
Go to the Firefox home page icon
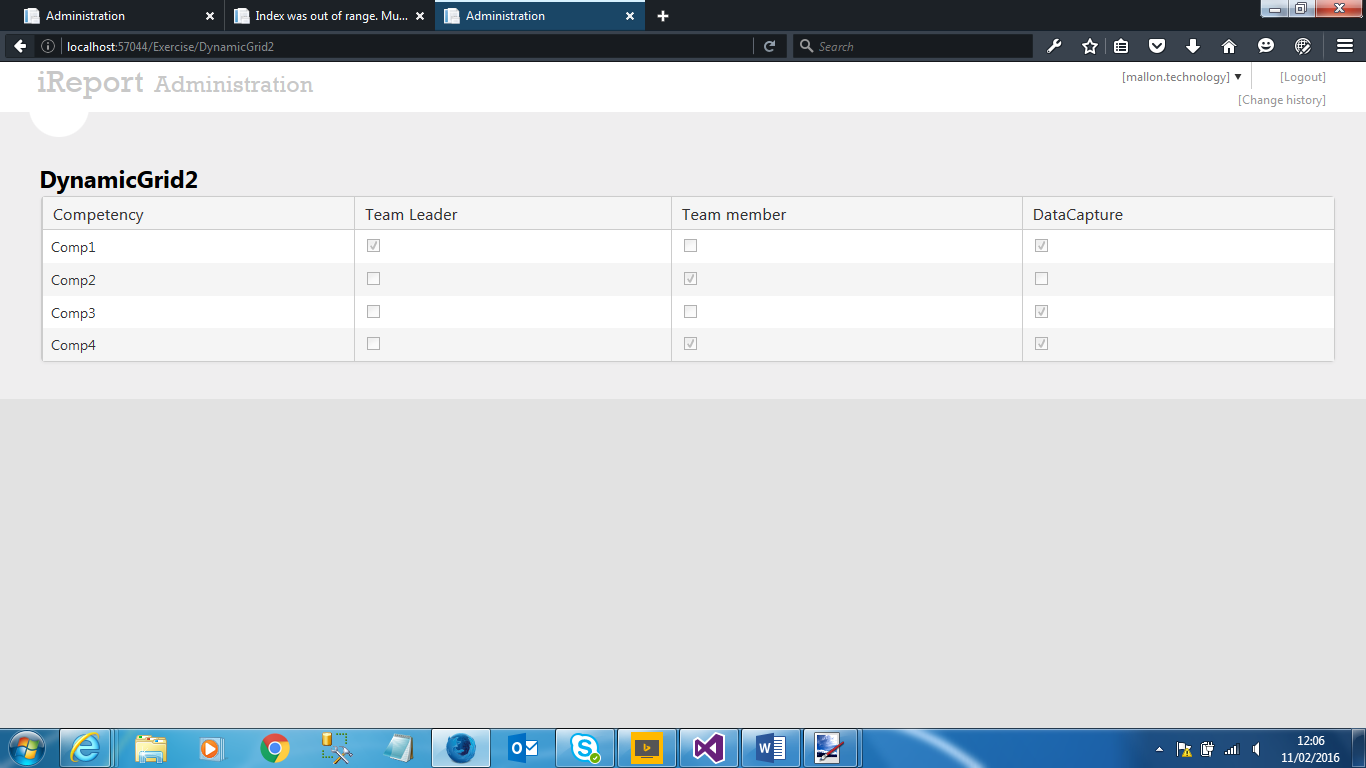(1229, 46)
